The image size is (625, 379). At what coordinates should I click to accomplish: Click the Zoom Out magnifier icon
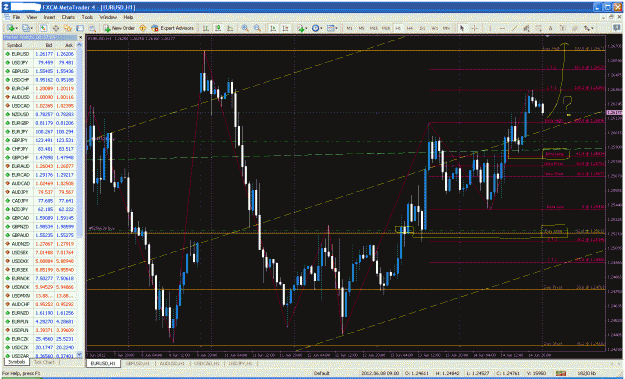pos(257,28)
